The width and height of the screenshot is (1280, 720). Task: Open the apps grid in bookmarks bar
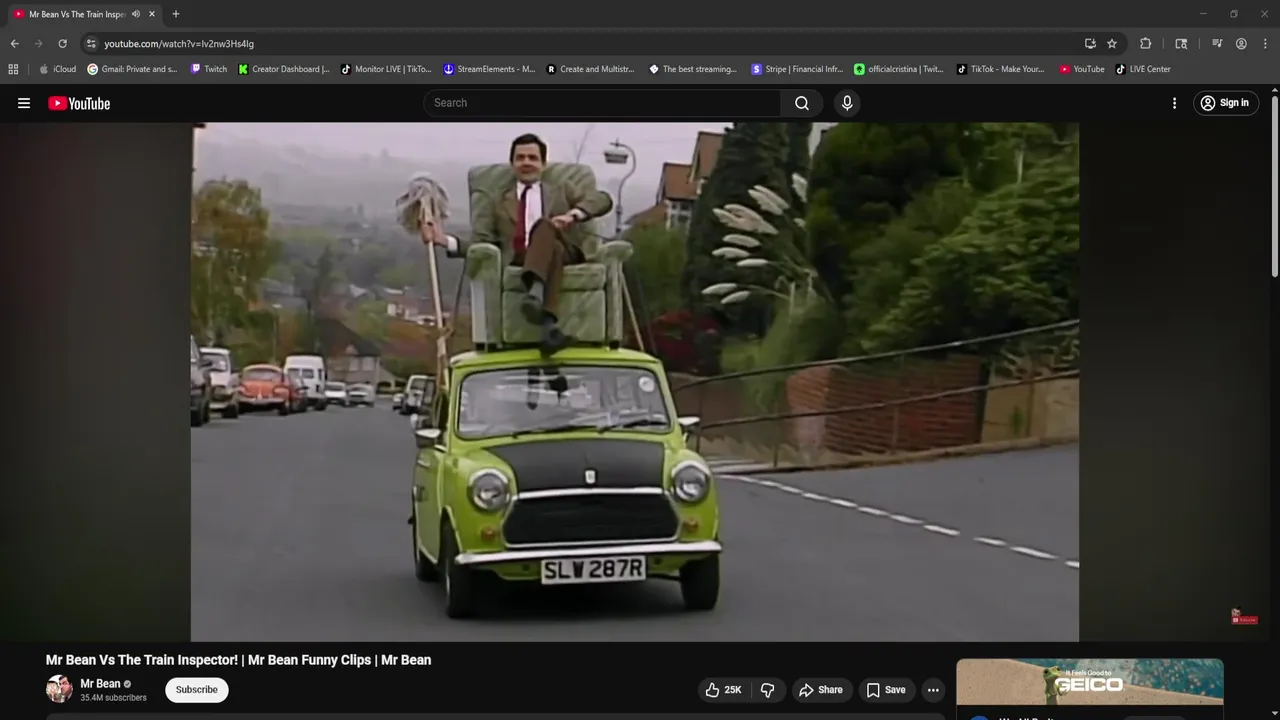(x=13, y=69)
